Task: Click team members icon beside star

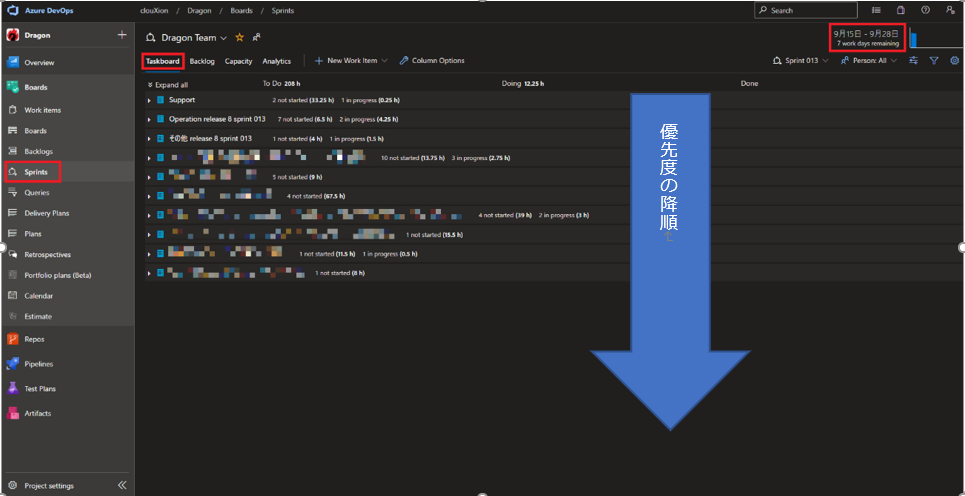Action: pyautogui.click(x=256, y=38)
